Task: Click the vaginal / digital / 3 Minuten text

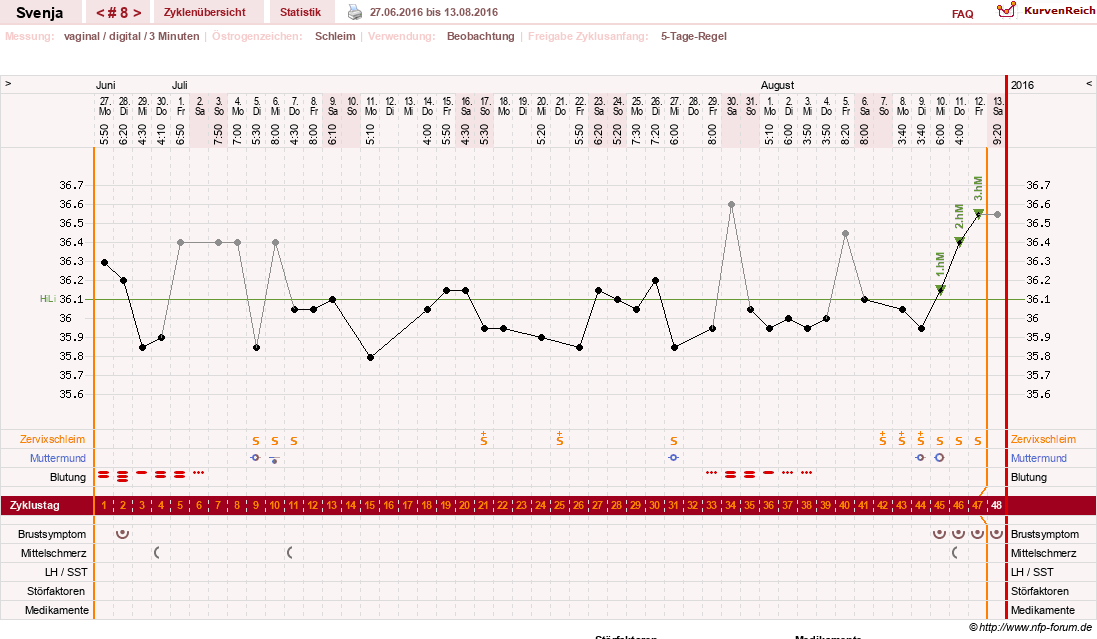Action: [132, 36]
